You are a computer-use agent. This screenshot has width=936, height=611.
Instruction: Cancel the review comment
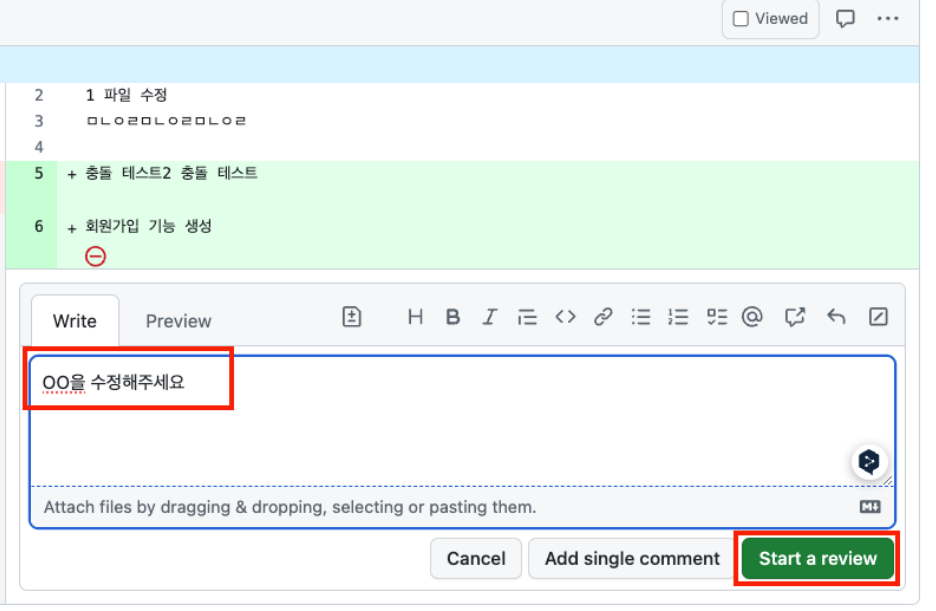[x=476, y=558]
